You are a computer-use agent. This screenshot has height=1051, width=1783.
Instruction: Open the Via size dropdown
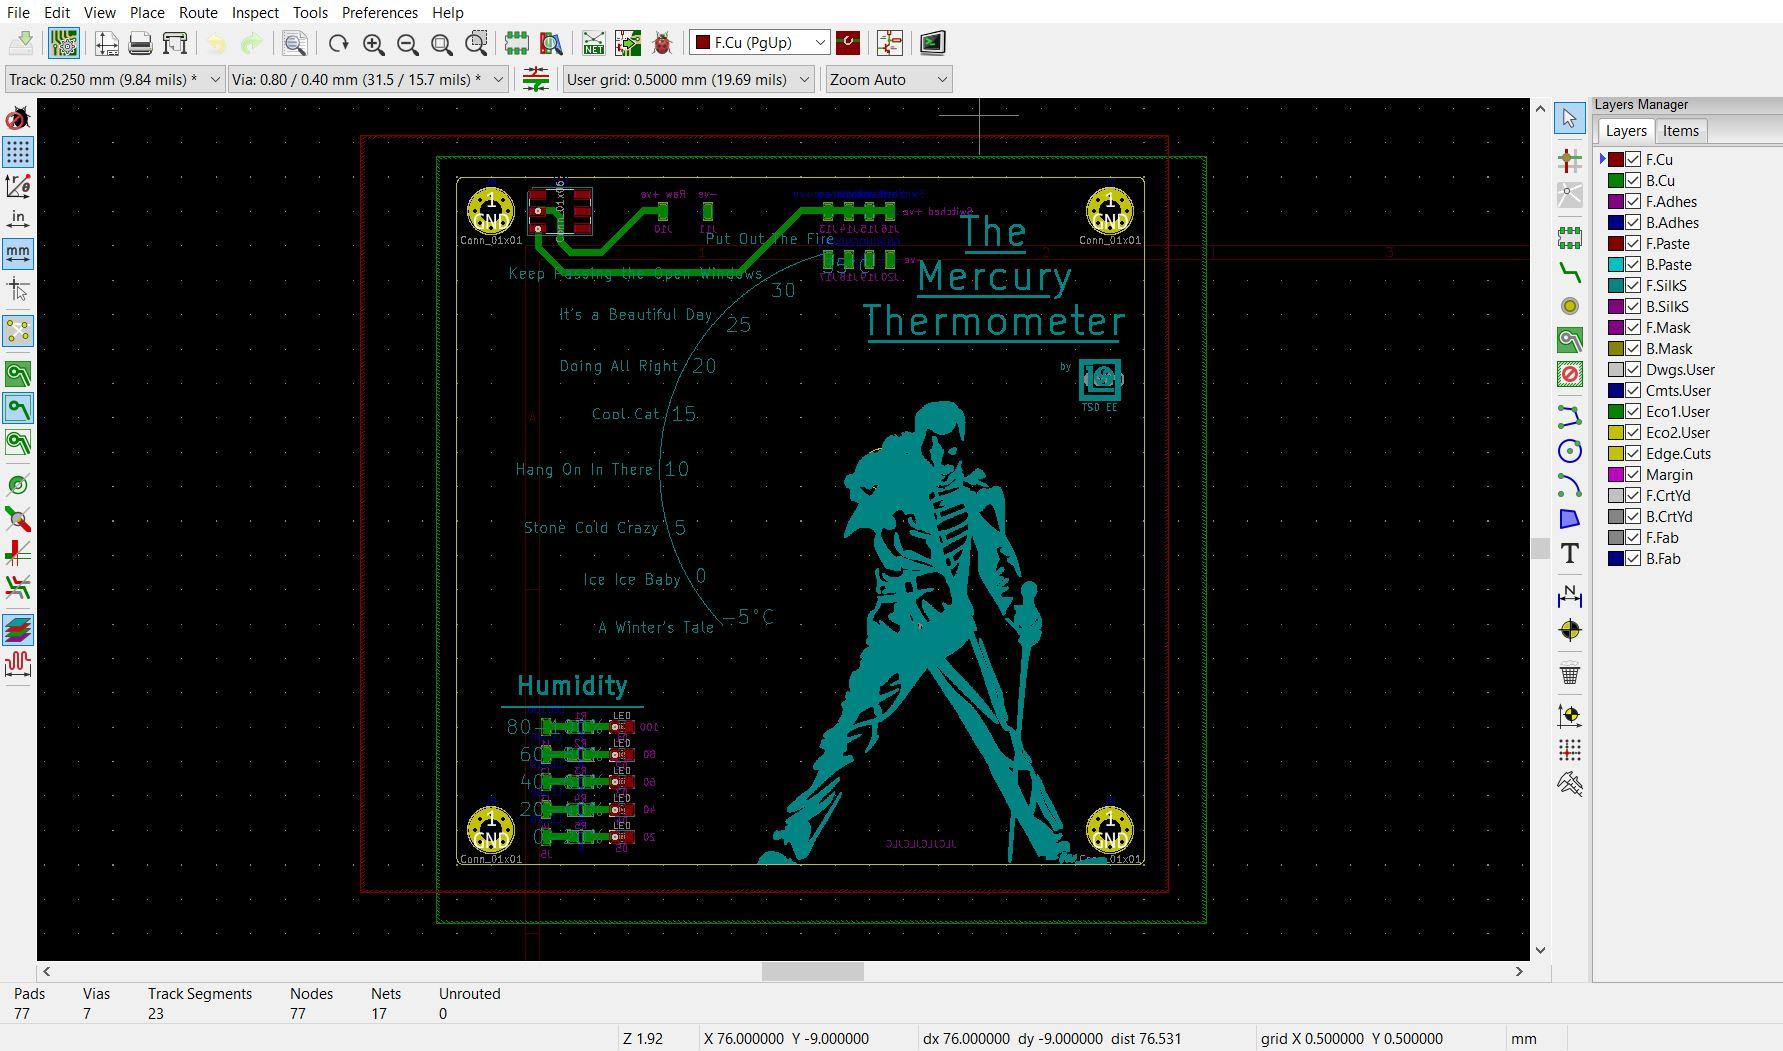pos(368,79)
